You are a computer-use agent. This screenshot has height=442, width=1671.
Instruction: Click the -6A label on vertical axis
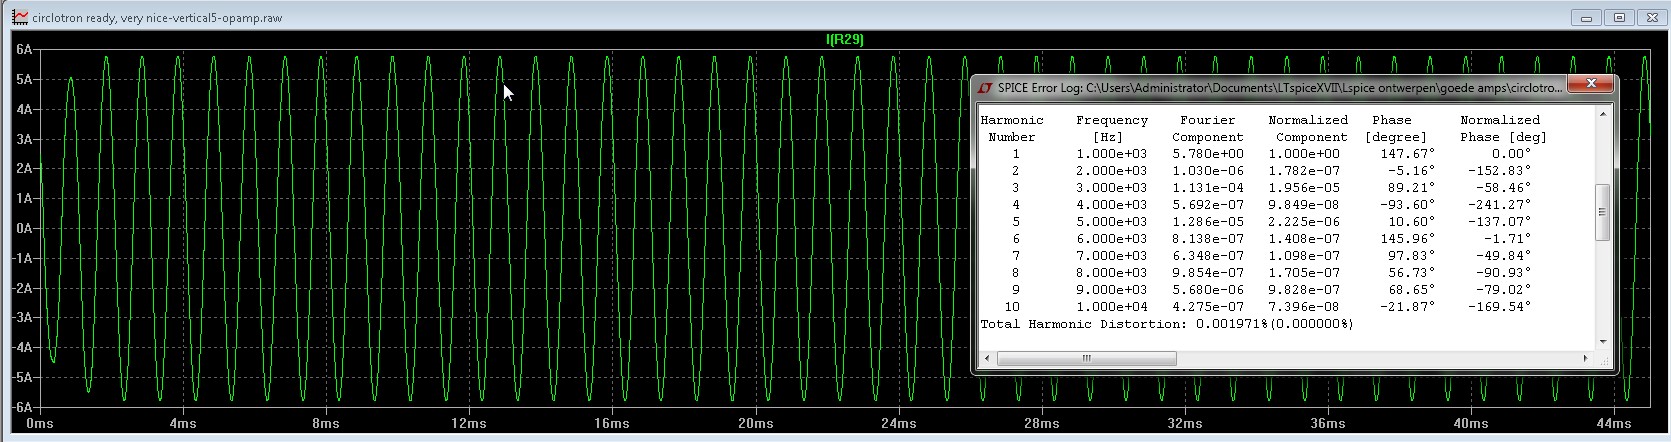[x=22, y=407]
